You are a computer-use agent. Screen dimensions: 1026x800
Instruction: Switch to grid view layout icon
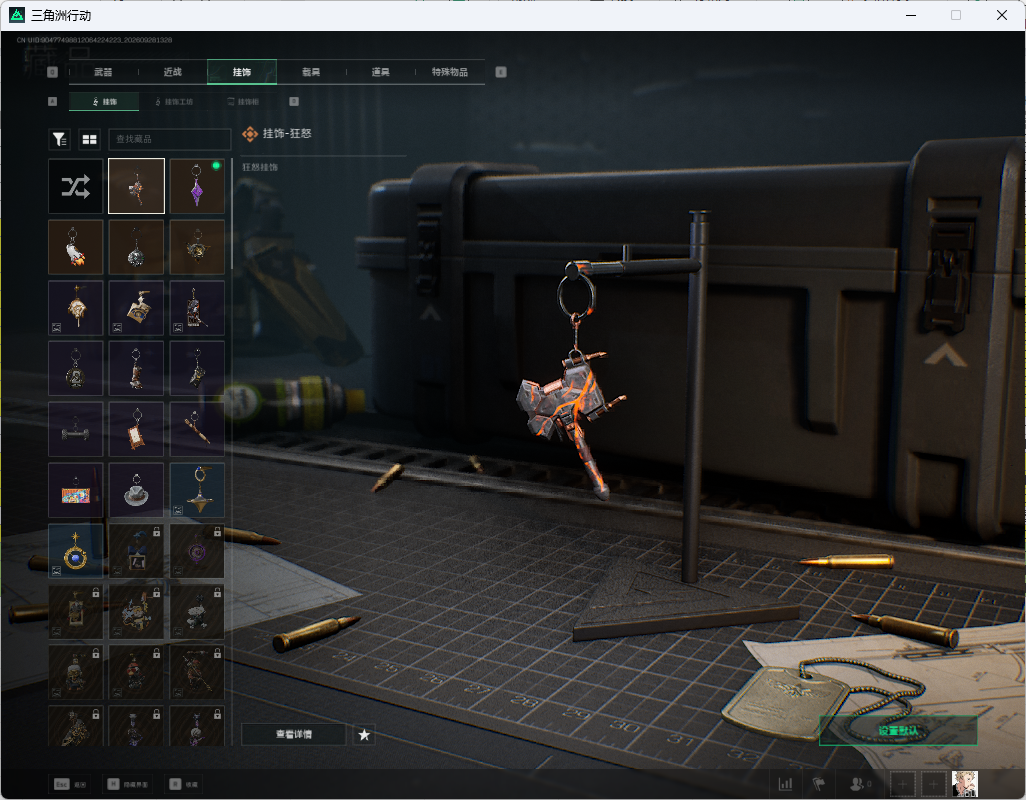click(89, 139)
